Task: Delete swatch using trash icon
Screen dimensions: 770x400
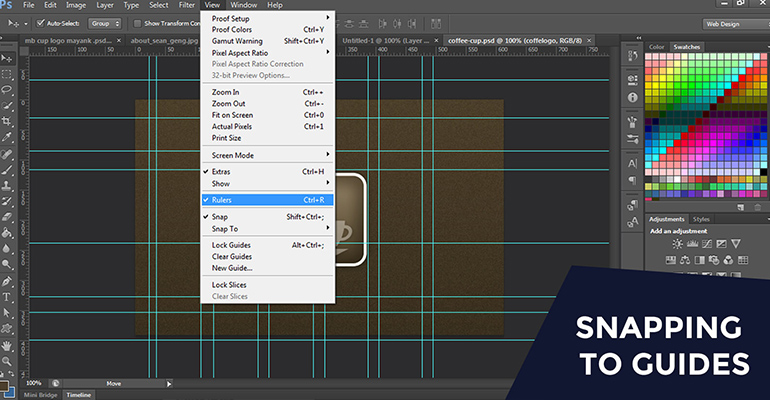Action: pyautogui.click(x=758, y=208)
